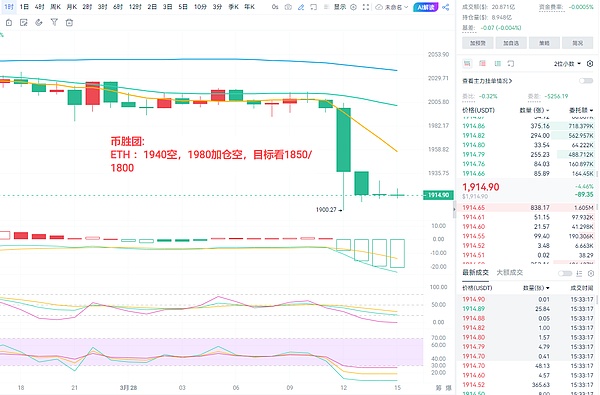Select the 1914.61 buy order row
Screen dimensions: 600x395
pos(528,217)
